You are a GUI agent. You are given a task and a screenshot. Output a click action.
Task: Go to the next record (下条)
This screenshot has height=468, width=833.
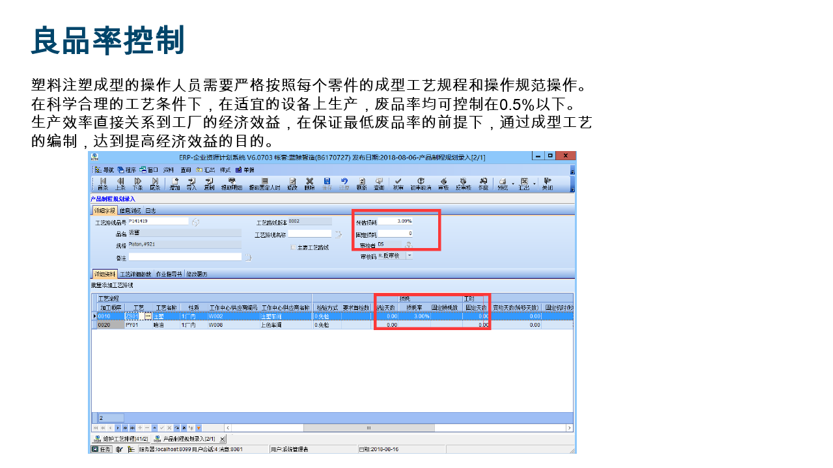coord(137,184)
